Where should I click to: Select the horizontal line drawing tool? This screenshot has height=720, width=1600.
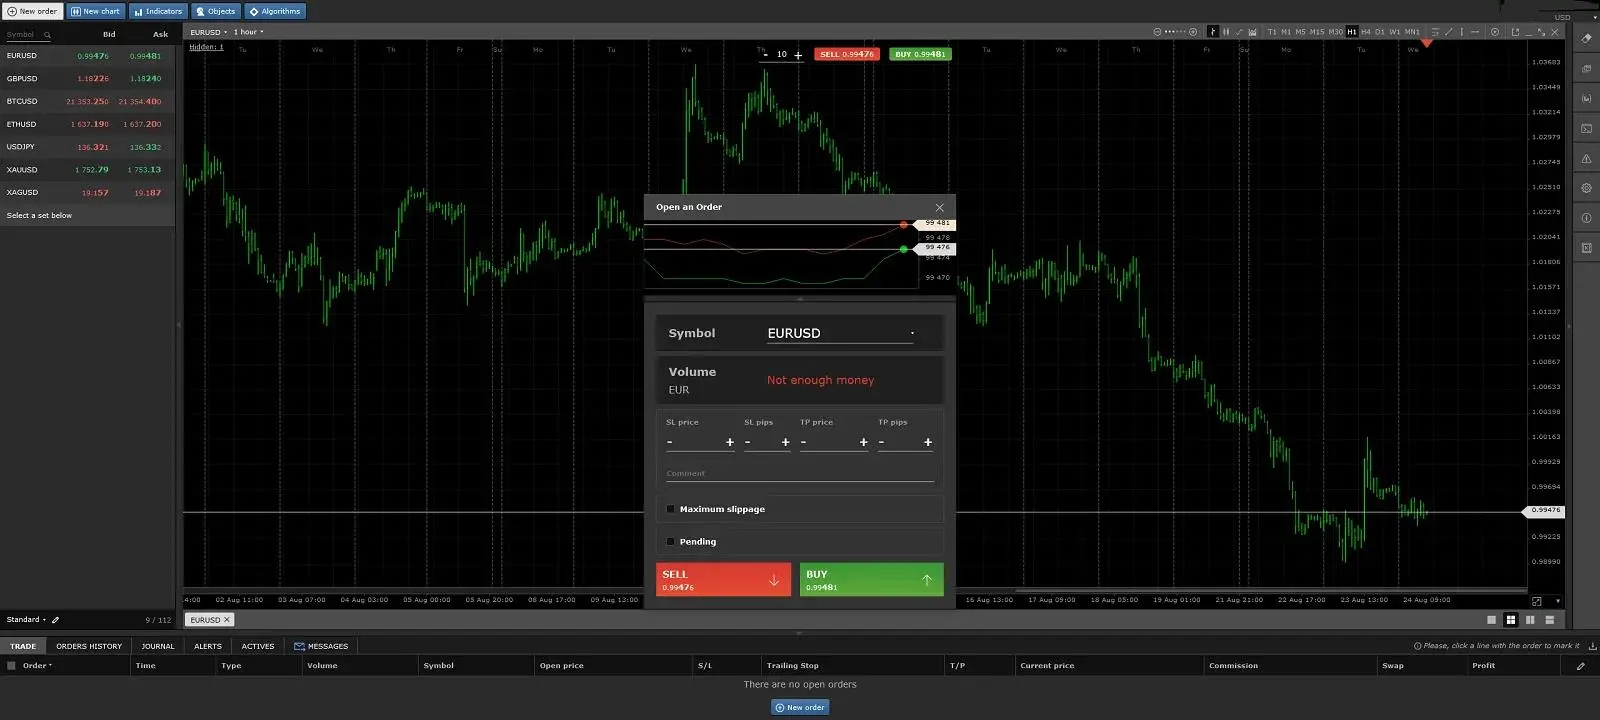1475,32
